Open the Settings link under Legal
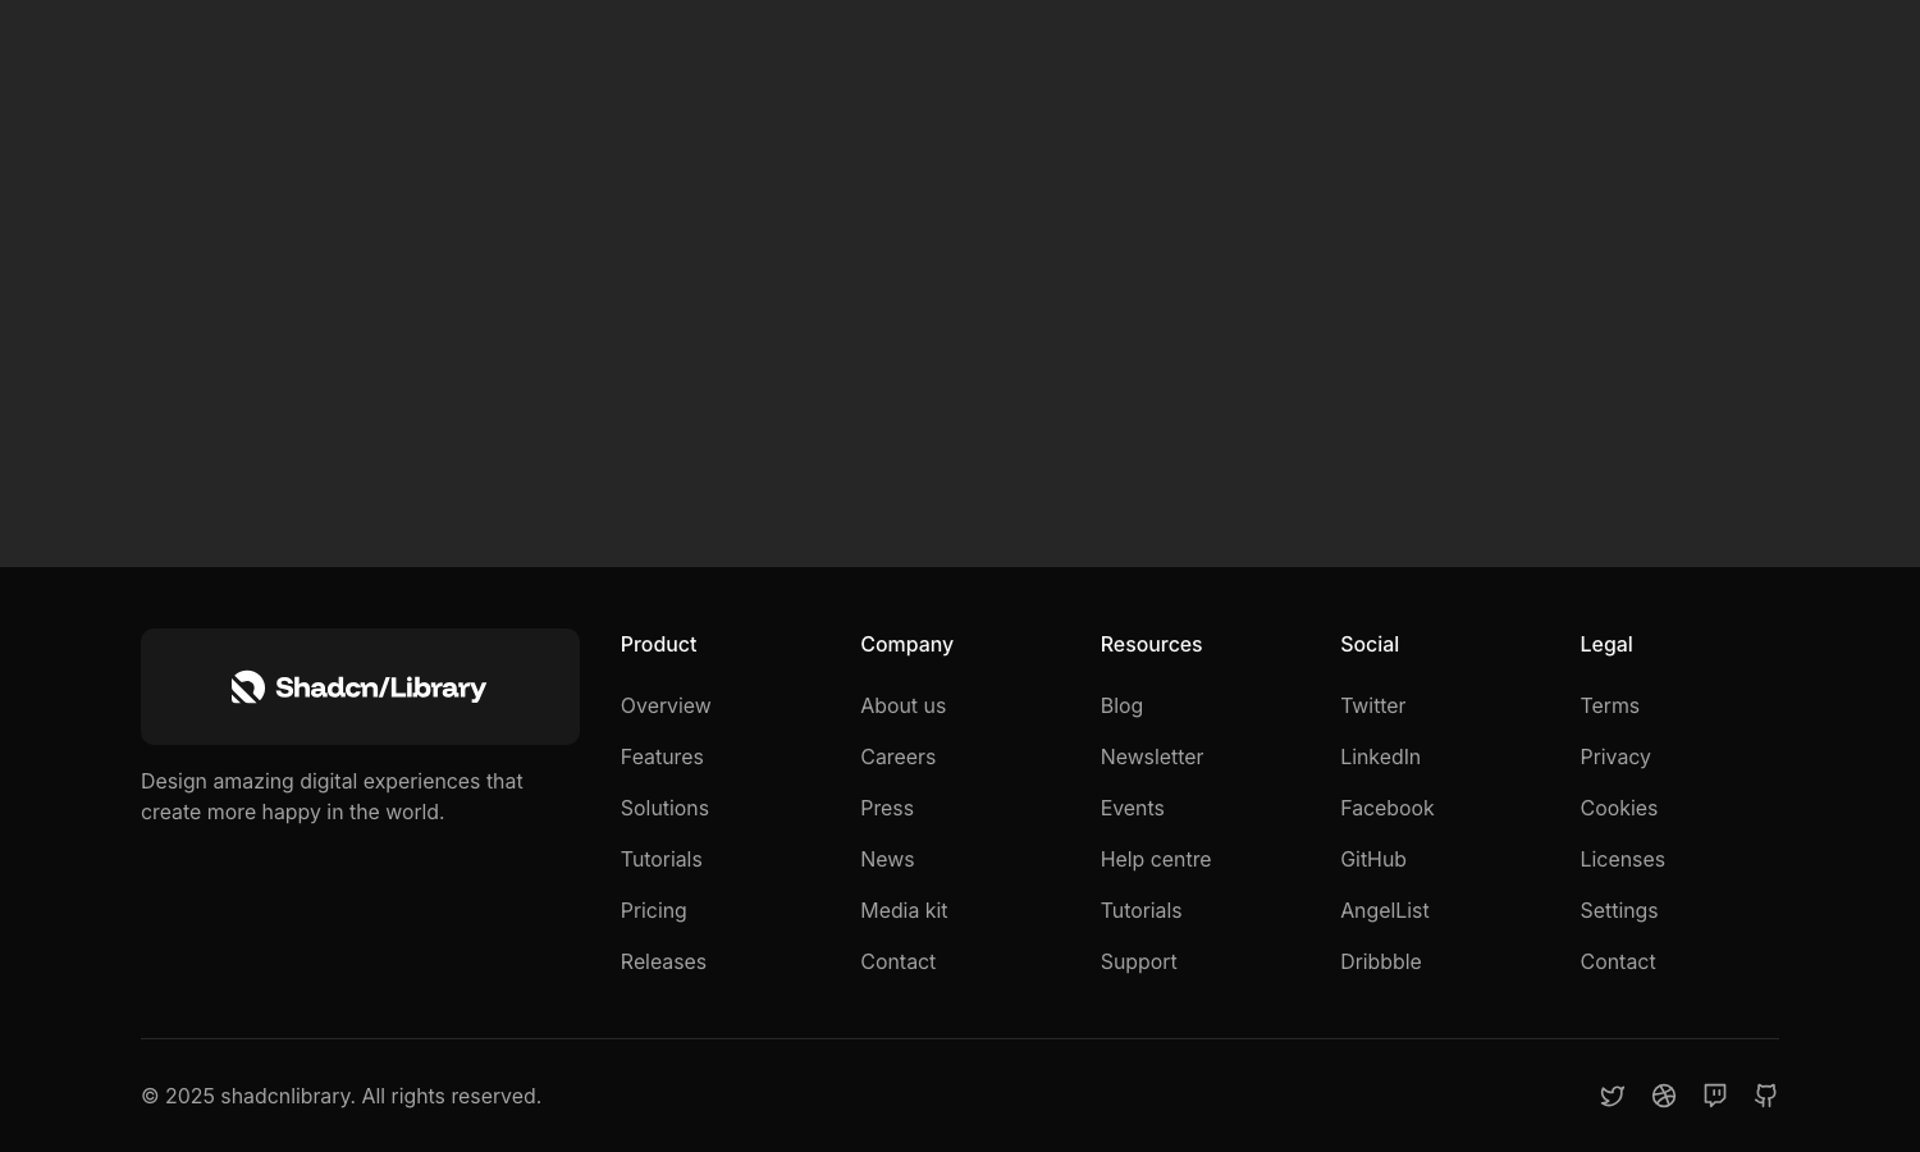 click(x=1618, y=911)
